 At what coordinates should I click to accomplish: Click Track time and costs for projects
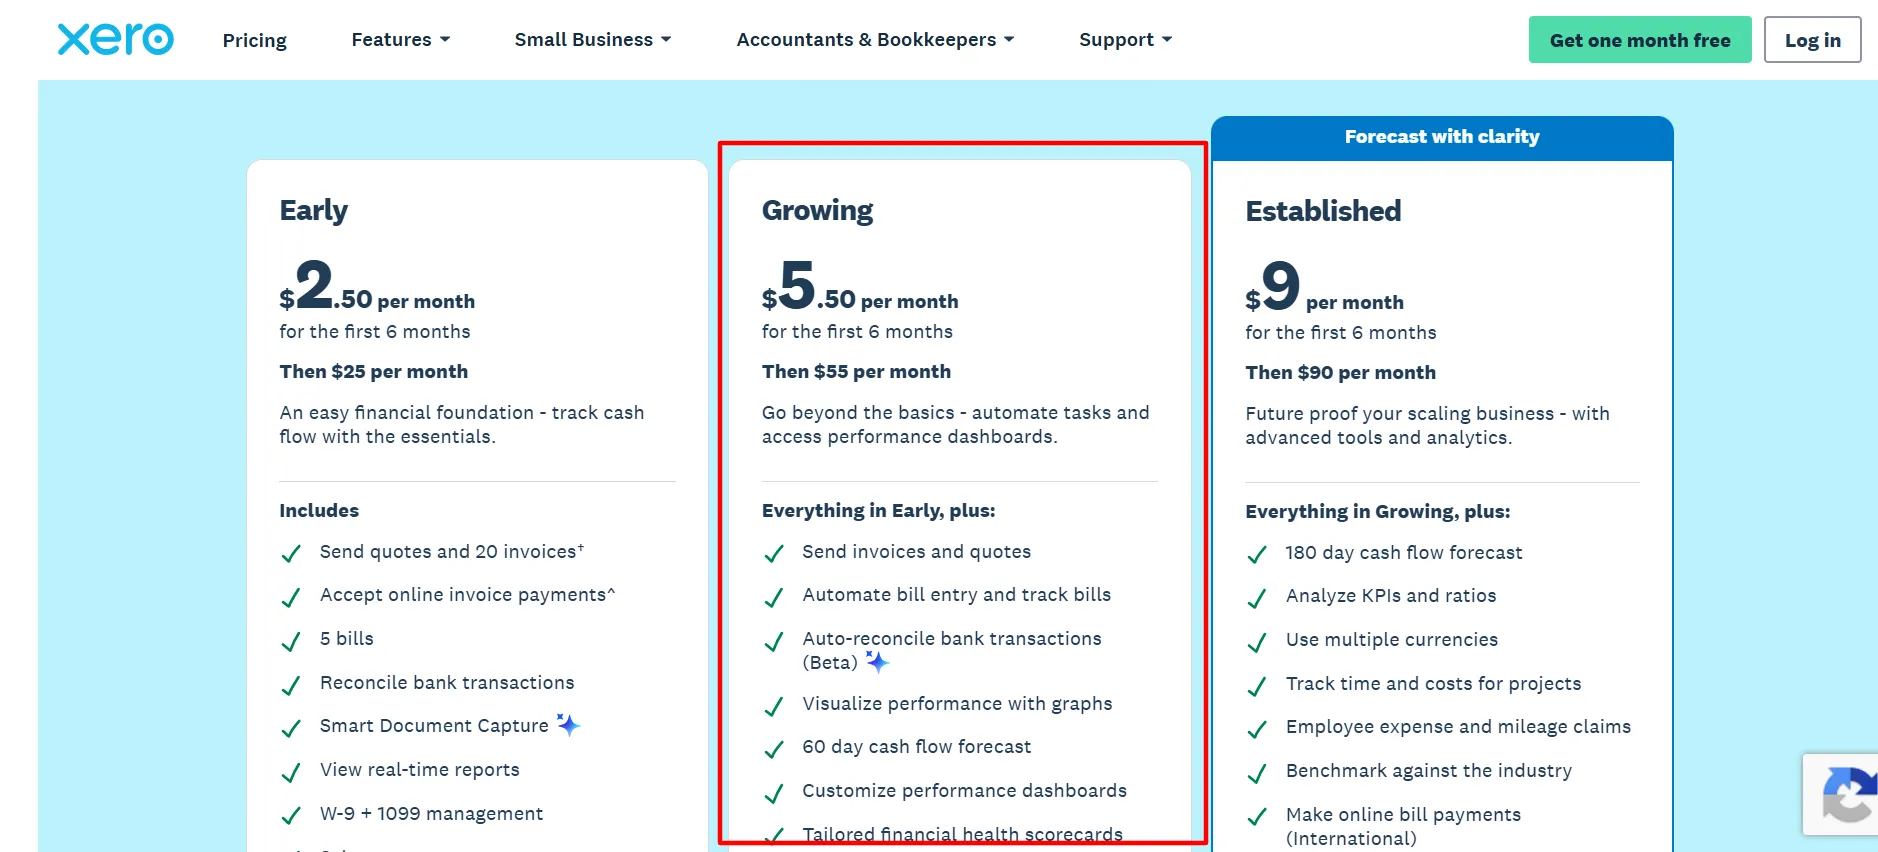pos(1433,684)
